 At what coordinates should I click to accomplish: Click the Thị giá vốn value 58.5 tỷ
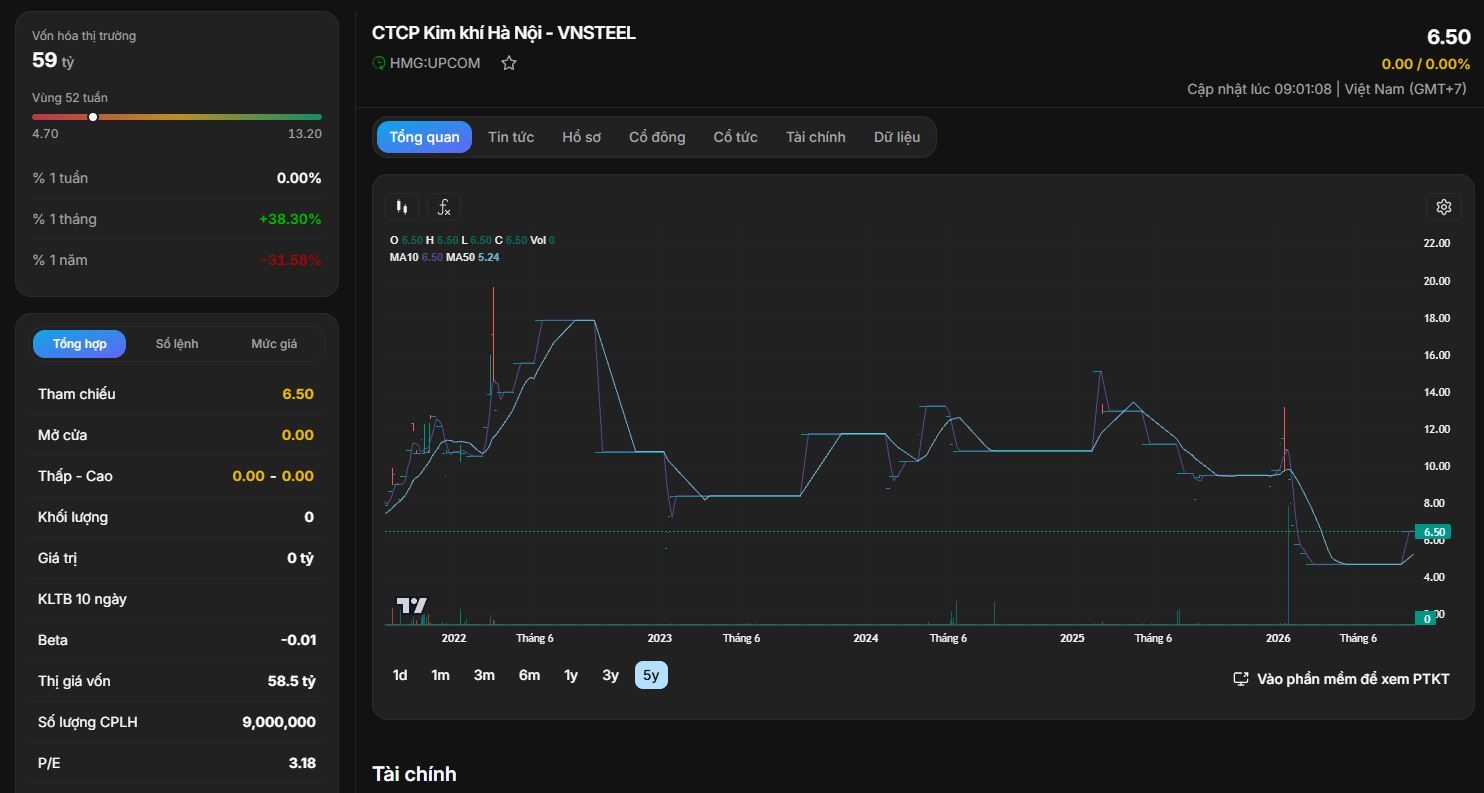[292, 681]
